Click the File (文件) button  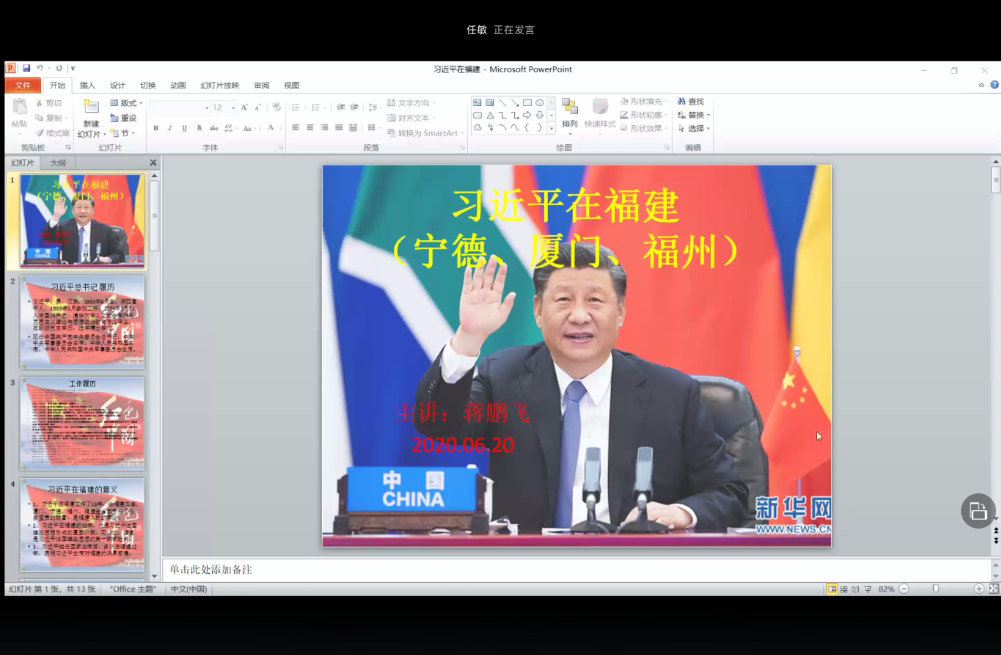click(22, 85)
